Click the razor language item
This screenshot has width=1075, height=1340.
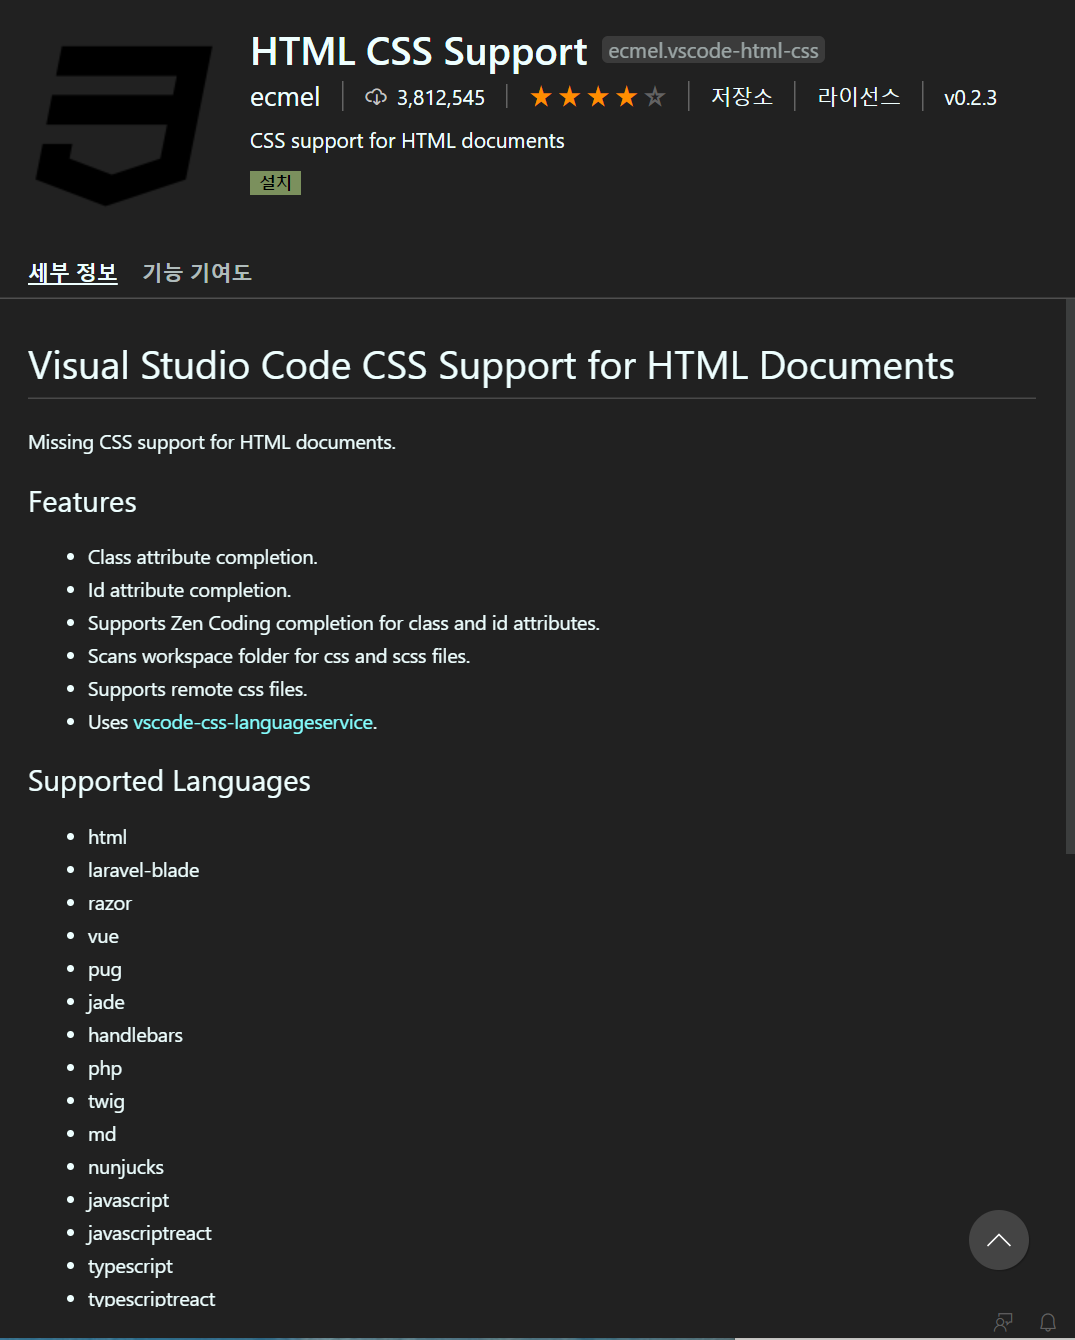coord(110,903)
